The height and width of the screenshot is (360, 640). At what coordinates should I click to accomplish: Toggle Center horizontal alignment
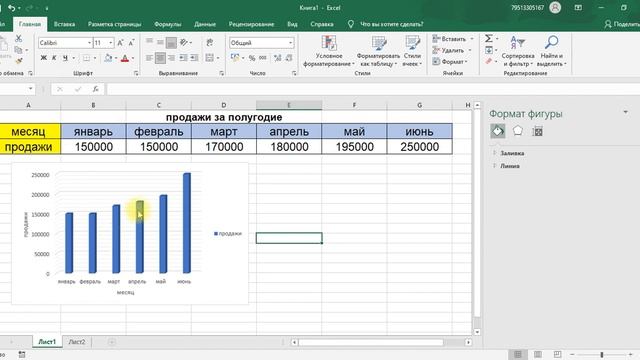tap(160, 58)
